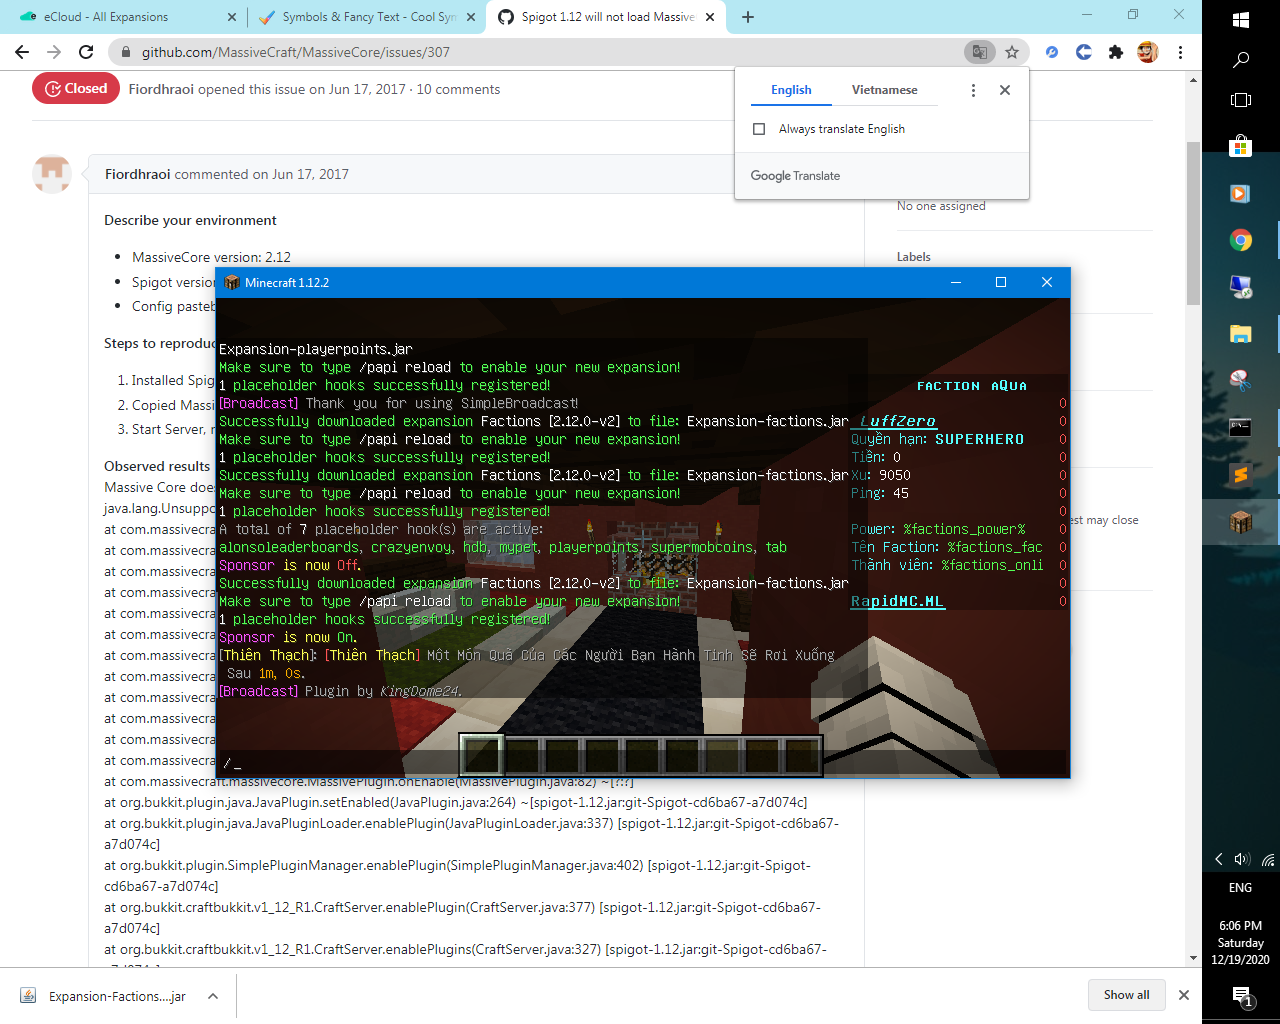Open the network icon in the system tray
Screen dimensions: 1280x1024
point(1268,859)
